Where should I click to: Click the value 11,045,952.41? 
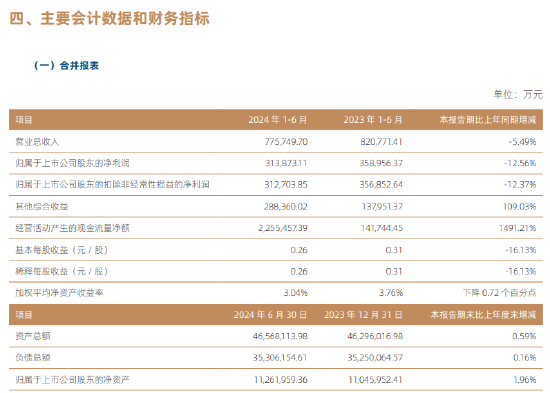[375, 380]
